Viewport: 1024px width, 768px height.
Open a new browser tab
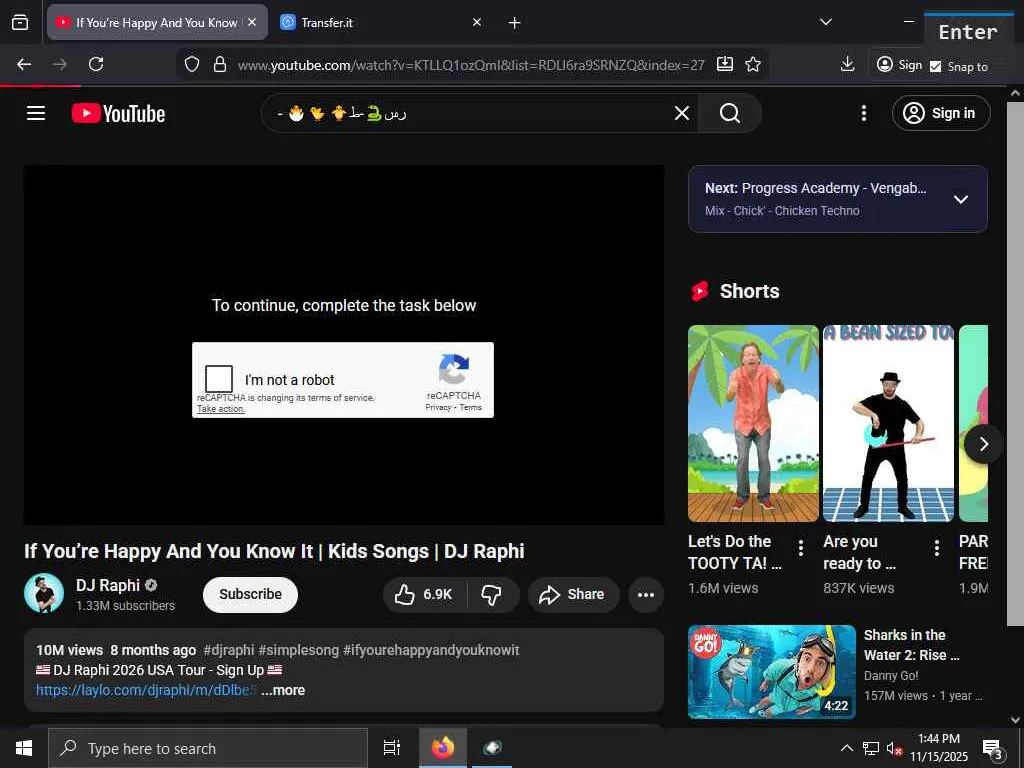(514, 23)
